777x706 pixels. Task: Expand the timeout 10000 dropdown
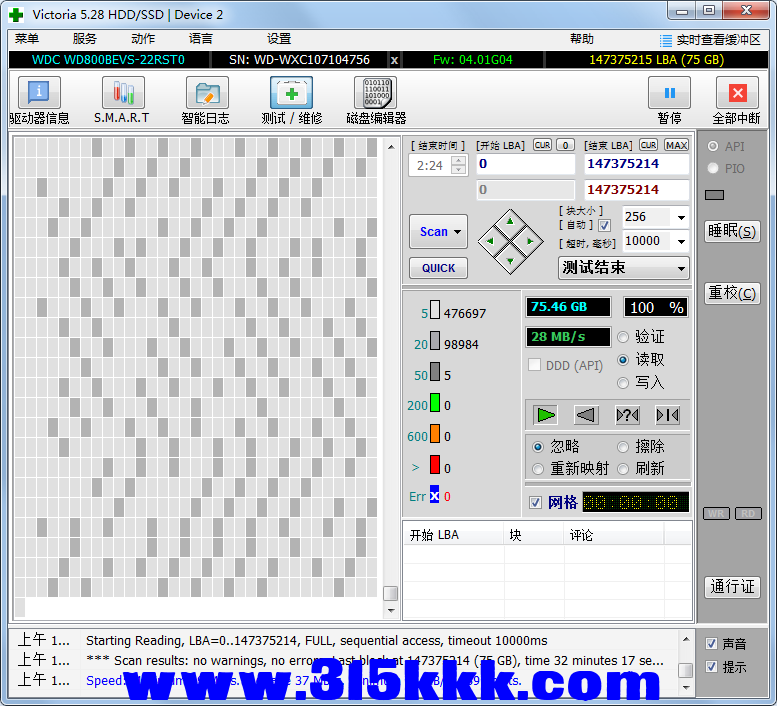click(681, 242)
